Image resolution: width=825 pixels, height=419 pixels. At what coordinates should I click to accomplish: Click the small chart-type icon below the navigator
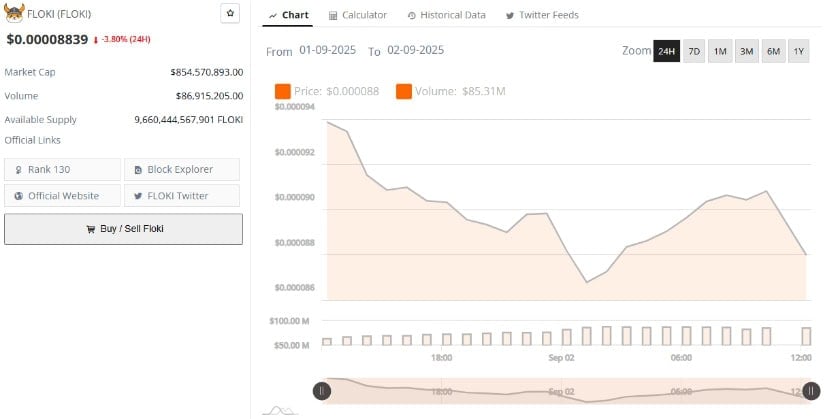(280, 411)
